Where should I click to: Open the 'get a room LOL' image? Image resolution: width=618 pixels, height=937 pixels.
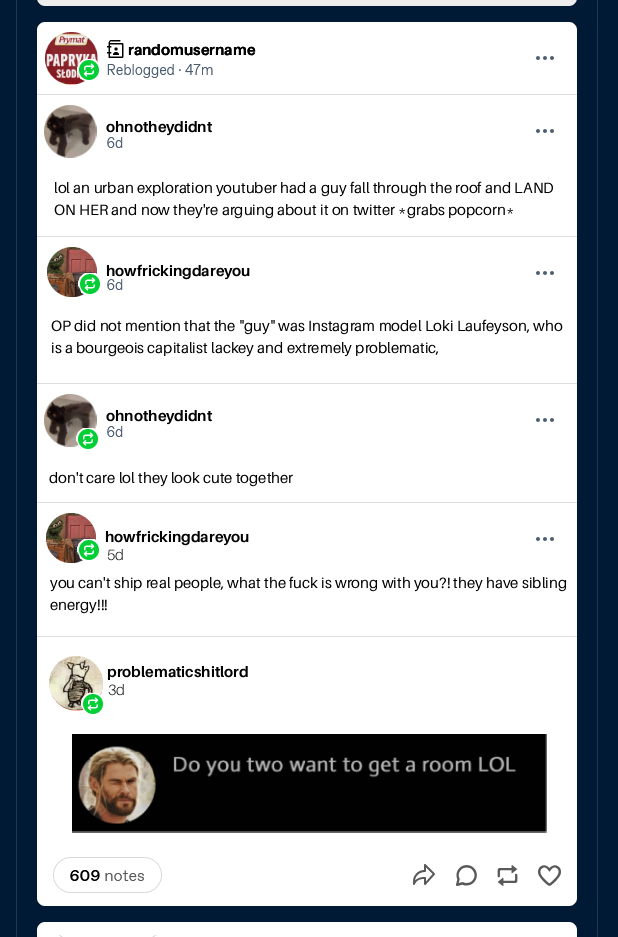pos(309,783)
